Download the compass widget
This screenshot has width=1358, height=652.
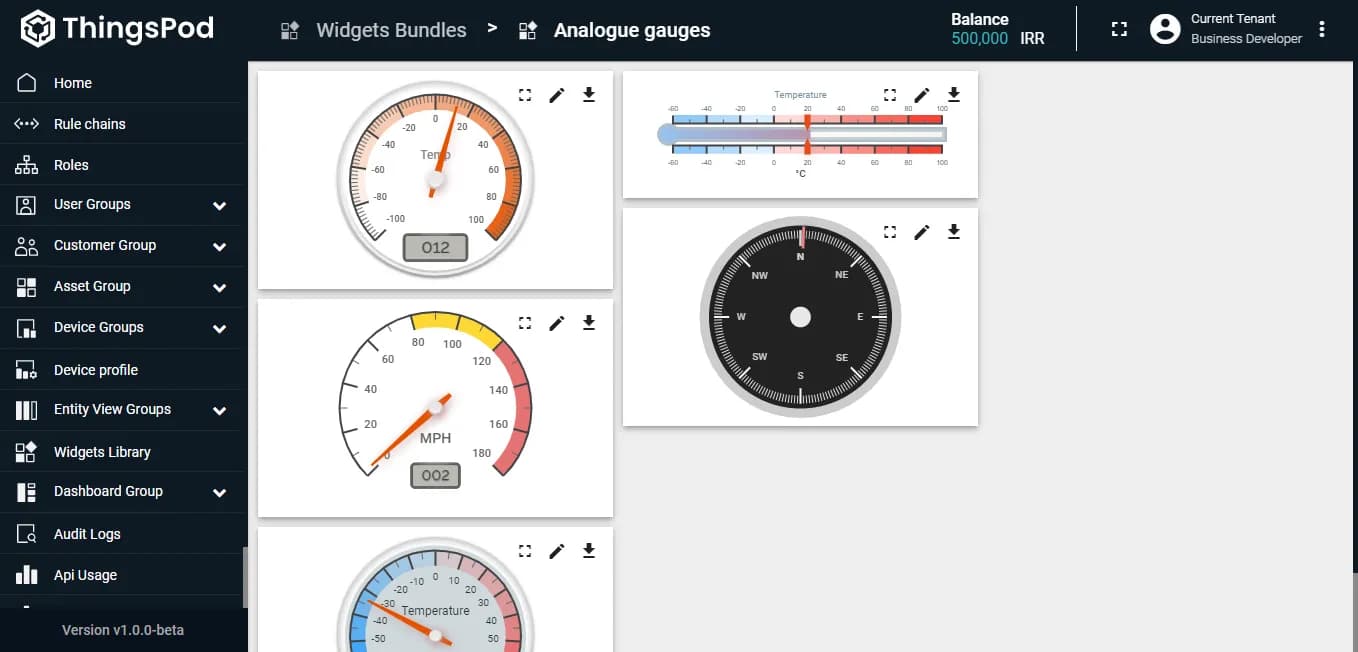click(954, 232)
